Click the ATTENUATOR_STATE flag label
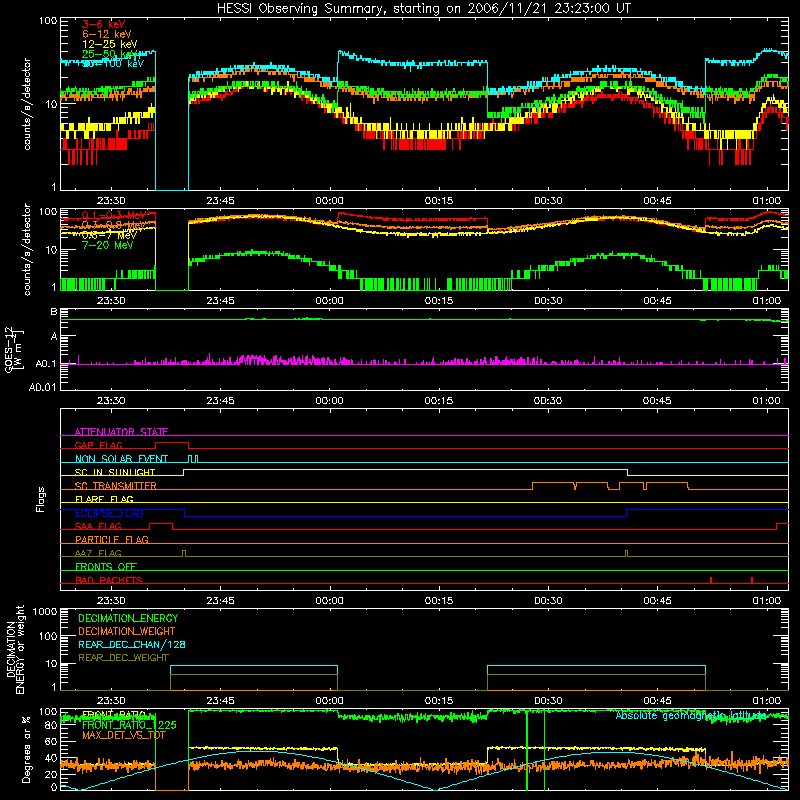Image resolution: width=800 pixels, height=800 pixels. (121, 432)
